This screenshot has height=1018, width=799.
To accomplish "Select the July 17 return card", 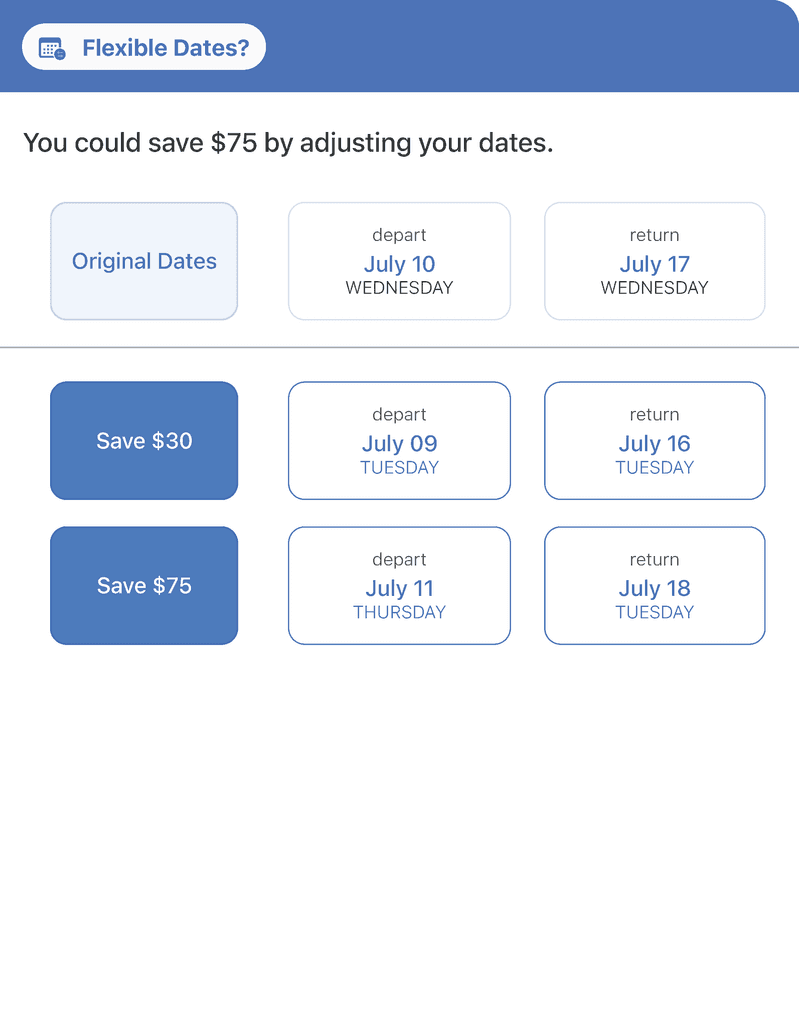I will (x=654, y=262).
